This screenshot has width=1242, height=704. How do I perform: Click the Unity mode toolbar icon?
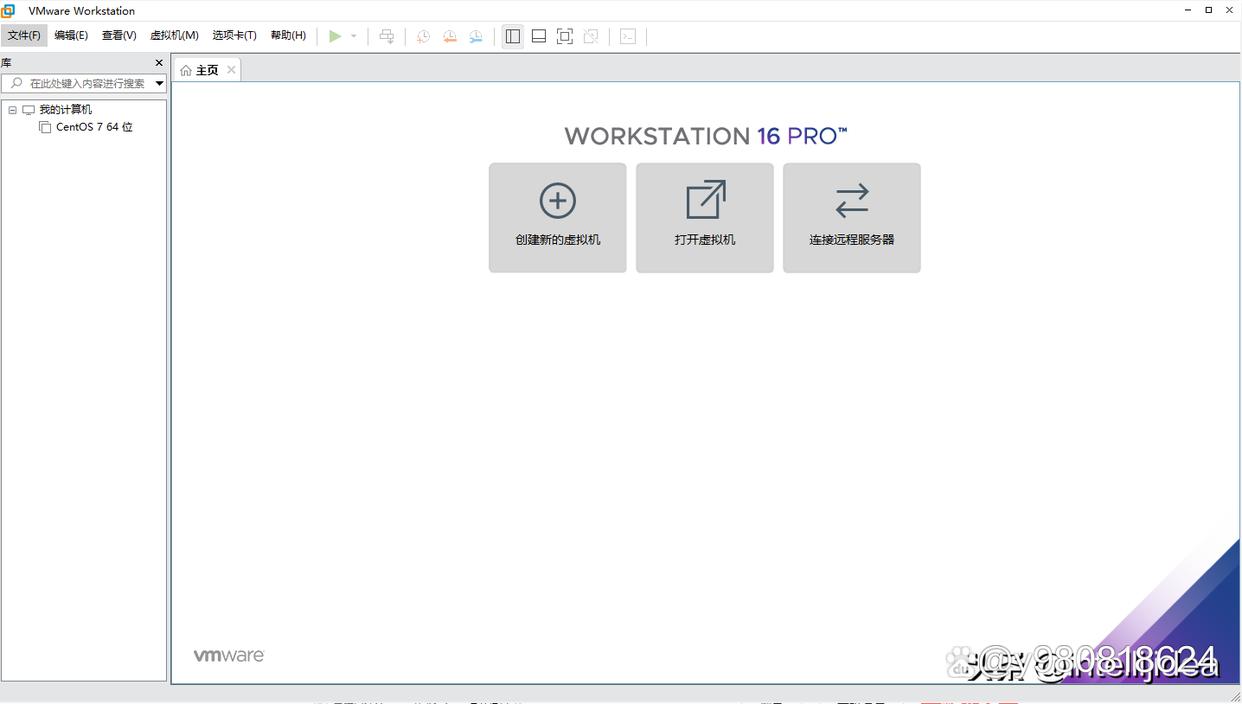pos(591,36)
